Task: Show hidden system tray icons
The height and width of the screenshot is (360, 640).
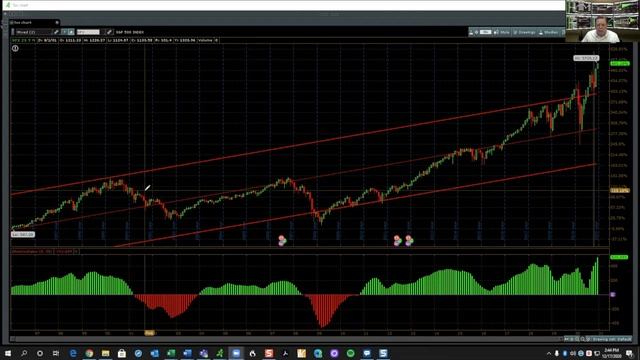Action: tap(549, 353)
